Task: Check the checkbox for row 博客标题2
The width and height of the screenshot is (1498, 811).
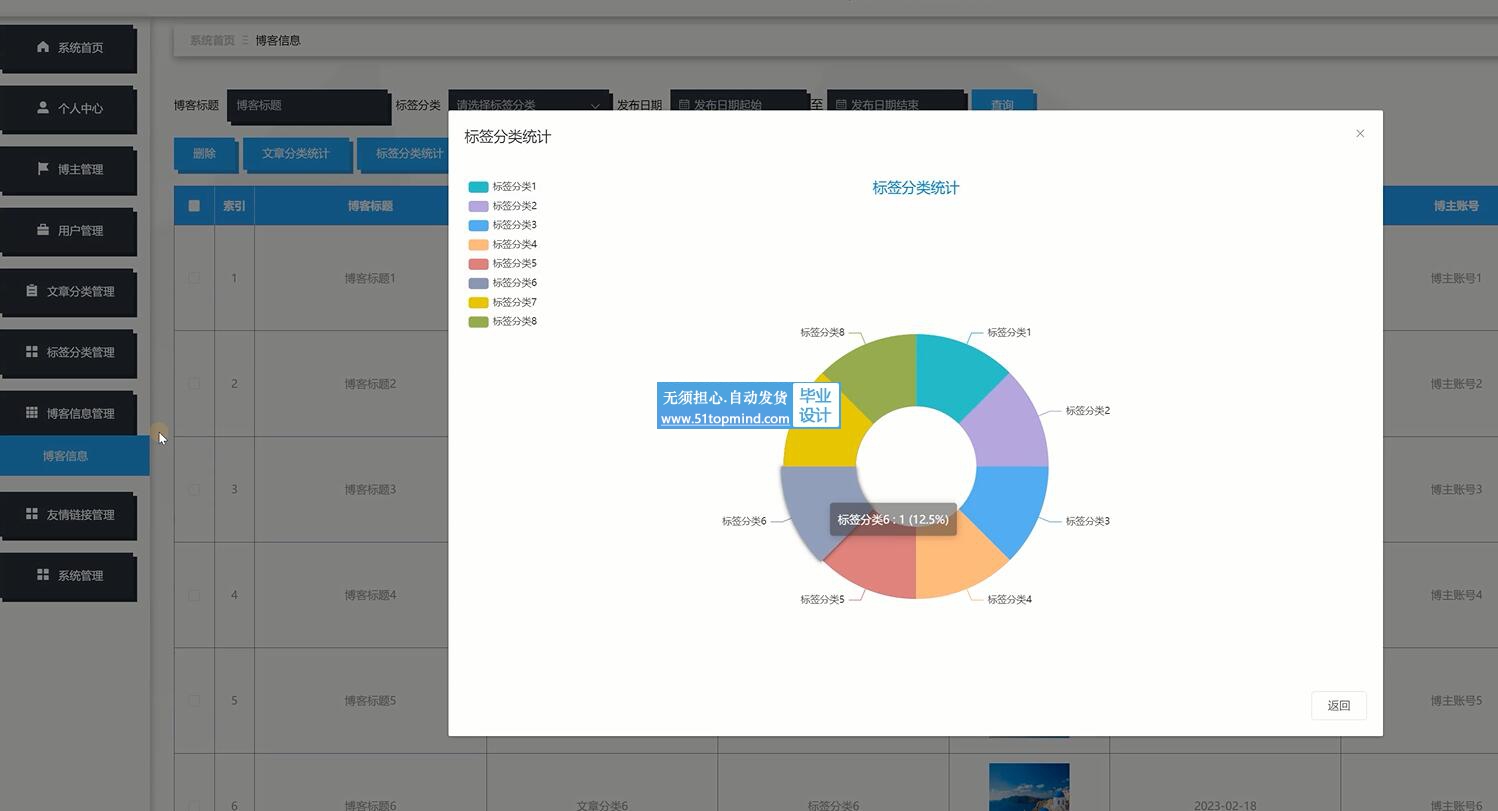Action: coord(194,383)
